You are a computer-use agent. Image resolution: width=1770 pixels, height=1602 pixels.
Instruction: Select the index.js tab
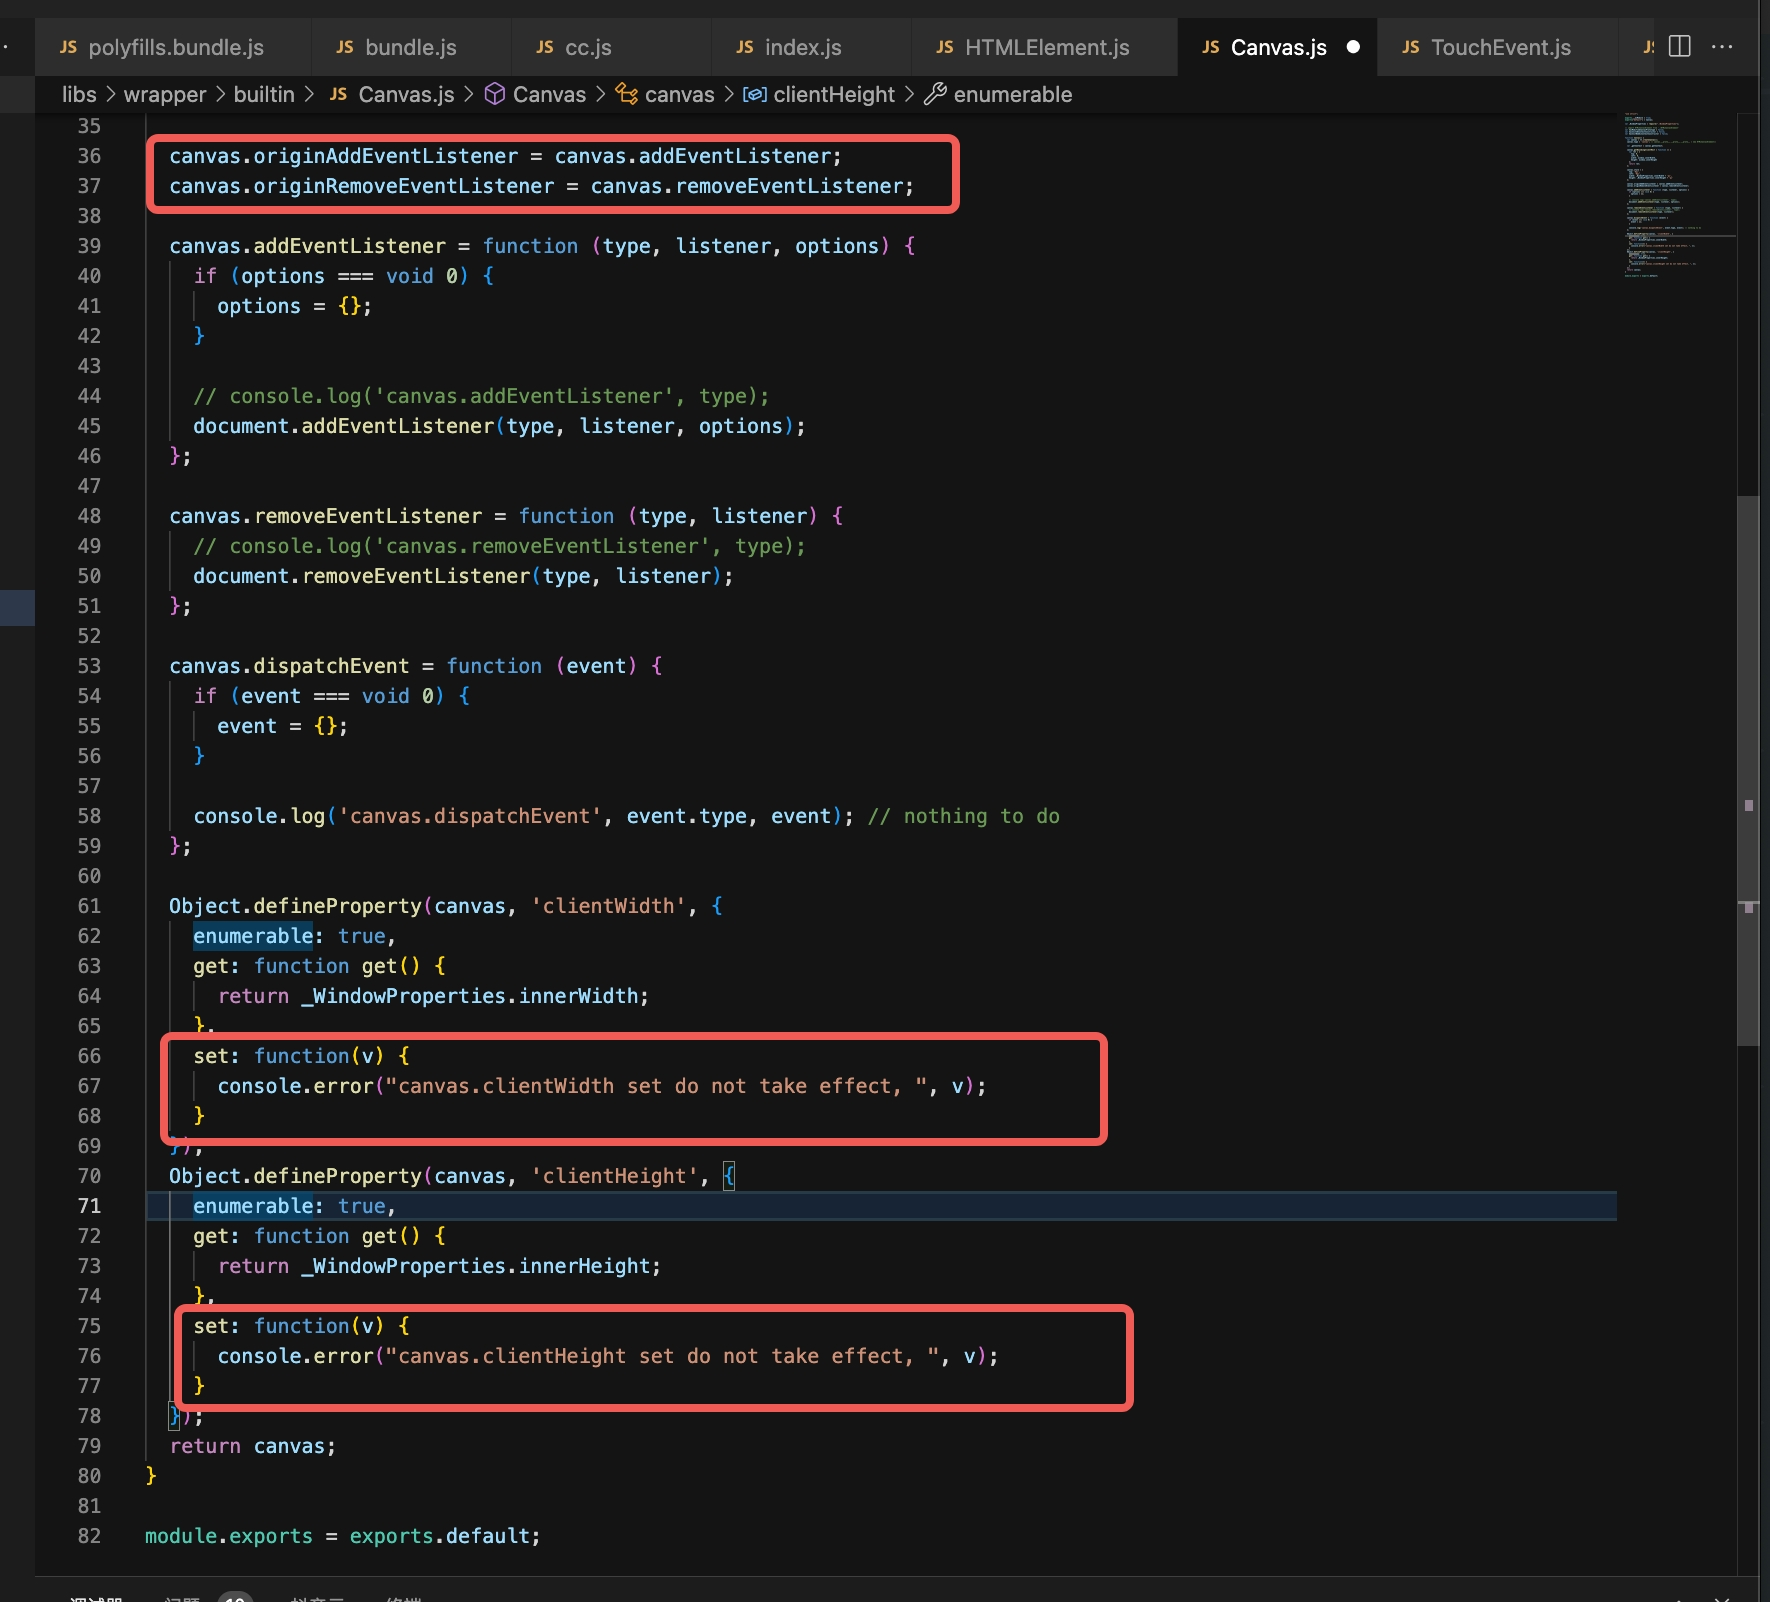tap(802, 48)
